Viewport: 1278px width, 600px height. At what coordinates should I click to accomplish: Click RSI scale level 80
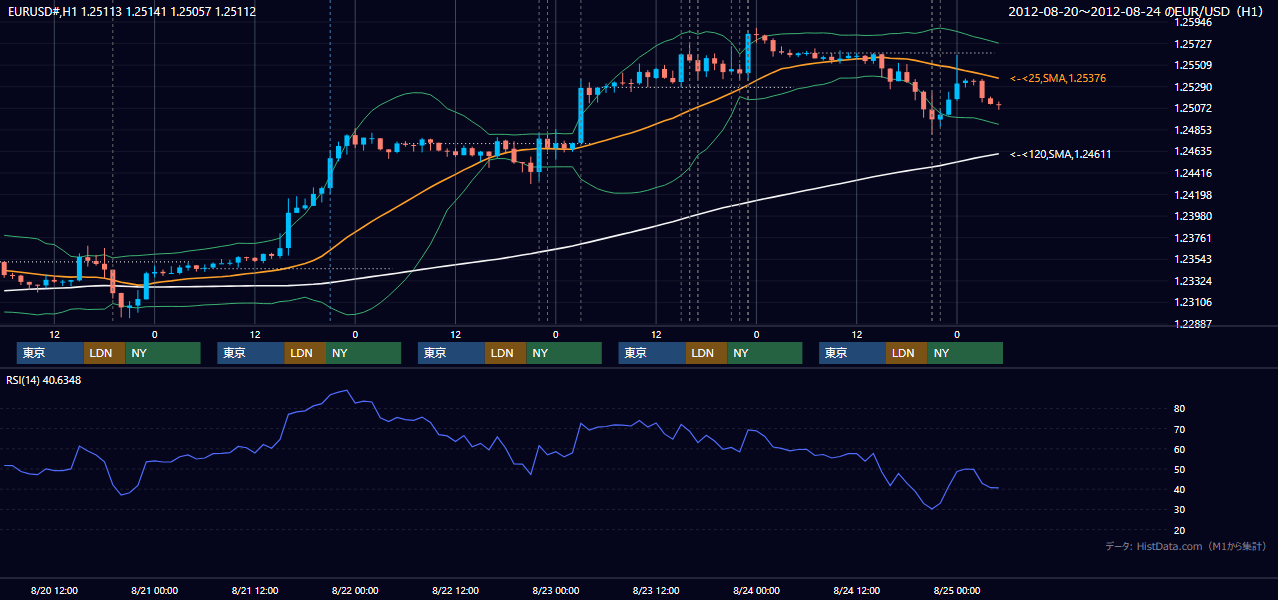pos(1180,409)
